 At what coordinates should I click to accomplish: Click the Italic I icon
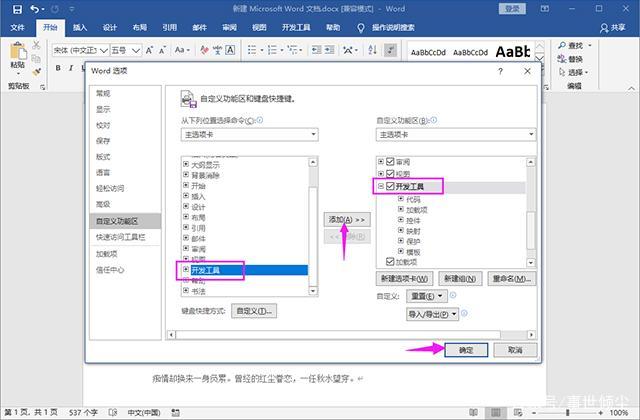tap(71, 68)
